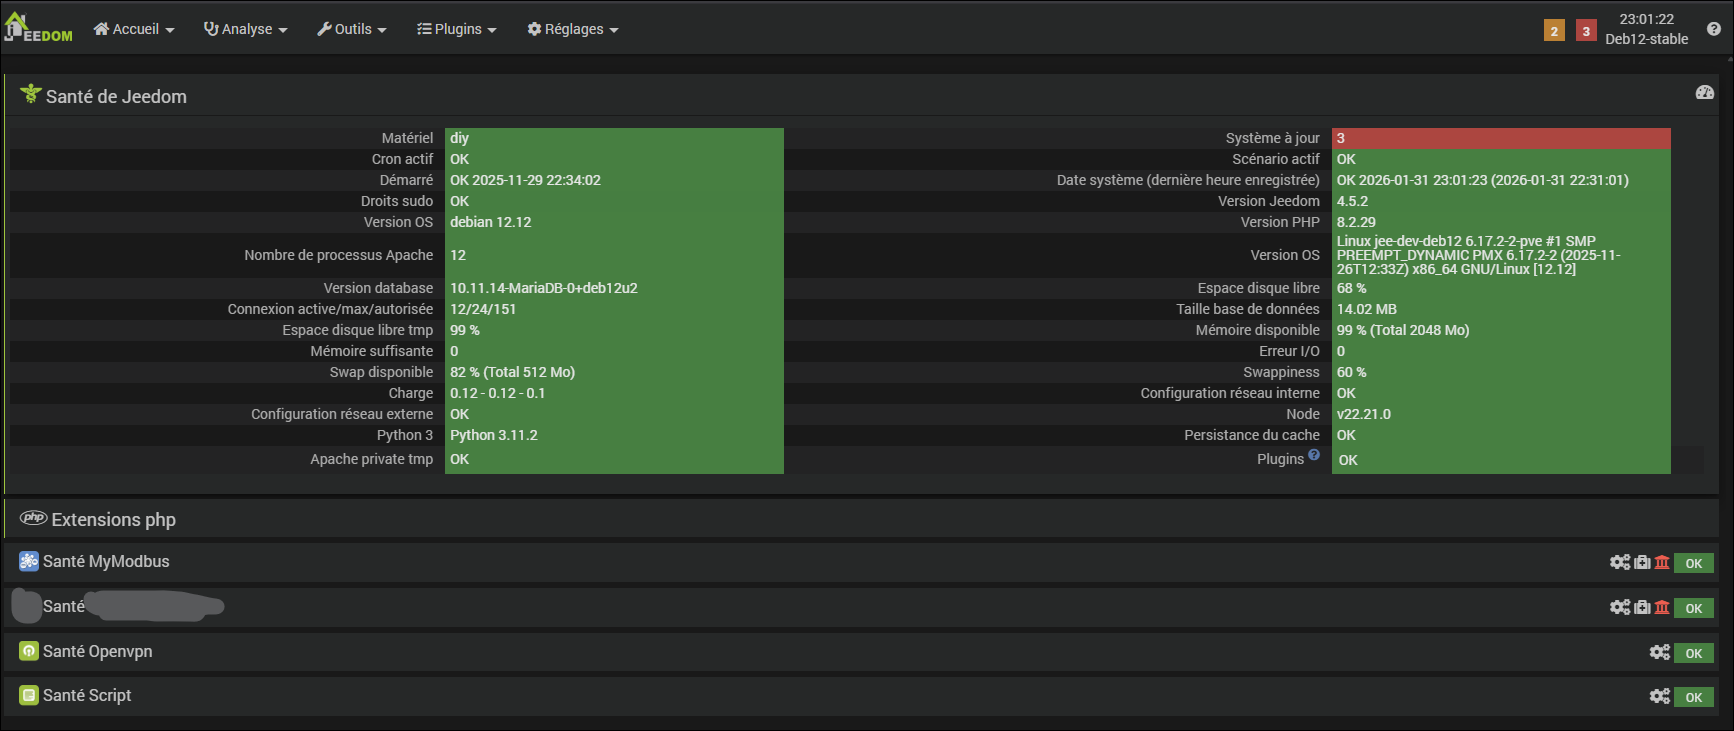Click MyModbus medkit dependencies icon
This screenshot has height=731, width=1734.
pos(1642,562)
